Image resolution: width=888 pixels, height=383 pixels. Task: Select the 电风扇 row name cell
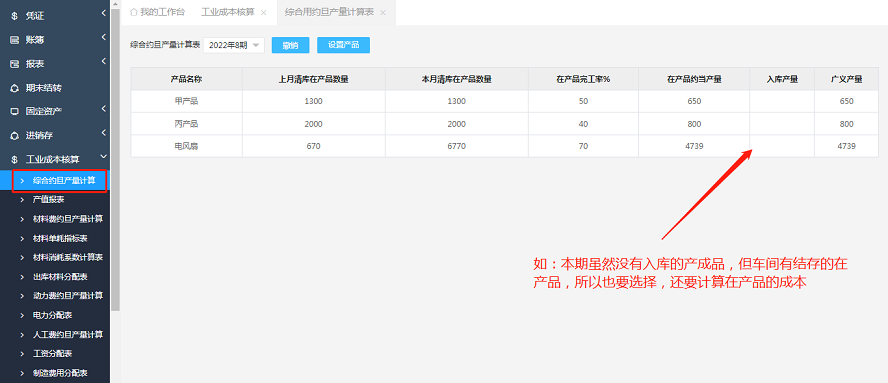click(186, 146)
